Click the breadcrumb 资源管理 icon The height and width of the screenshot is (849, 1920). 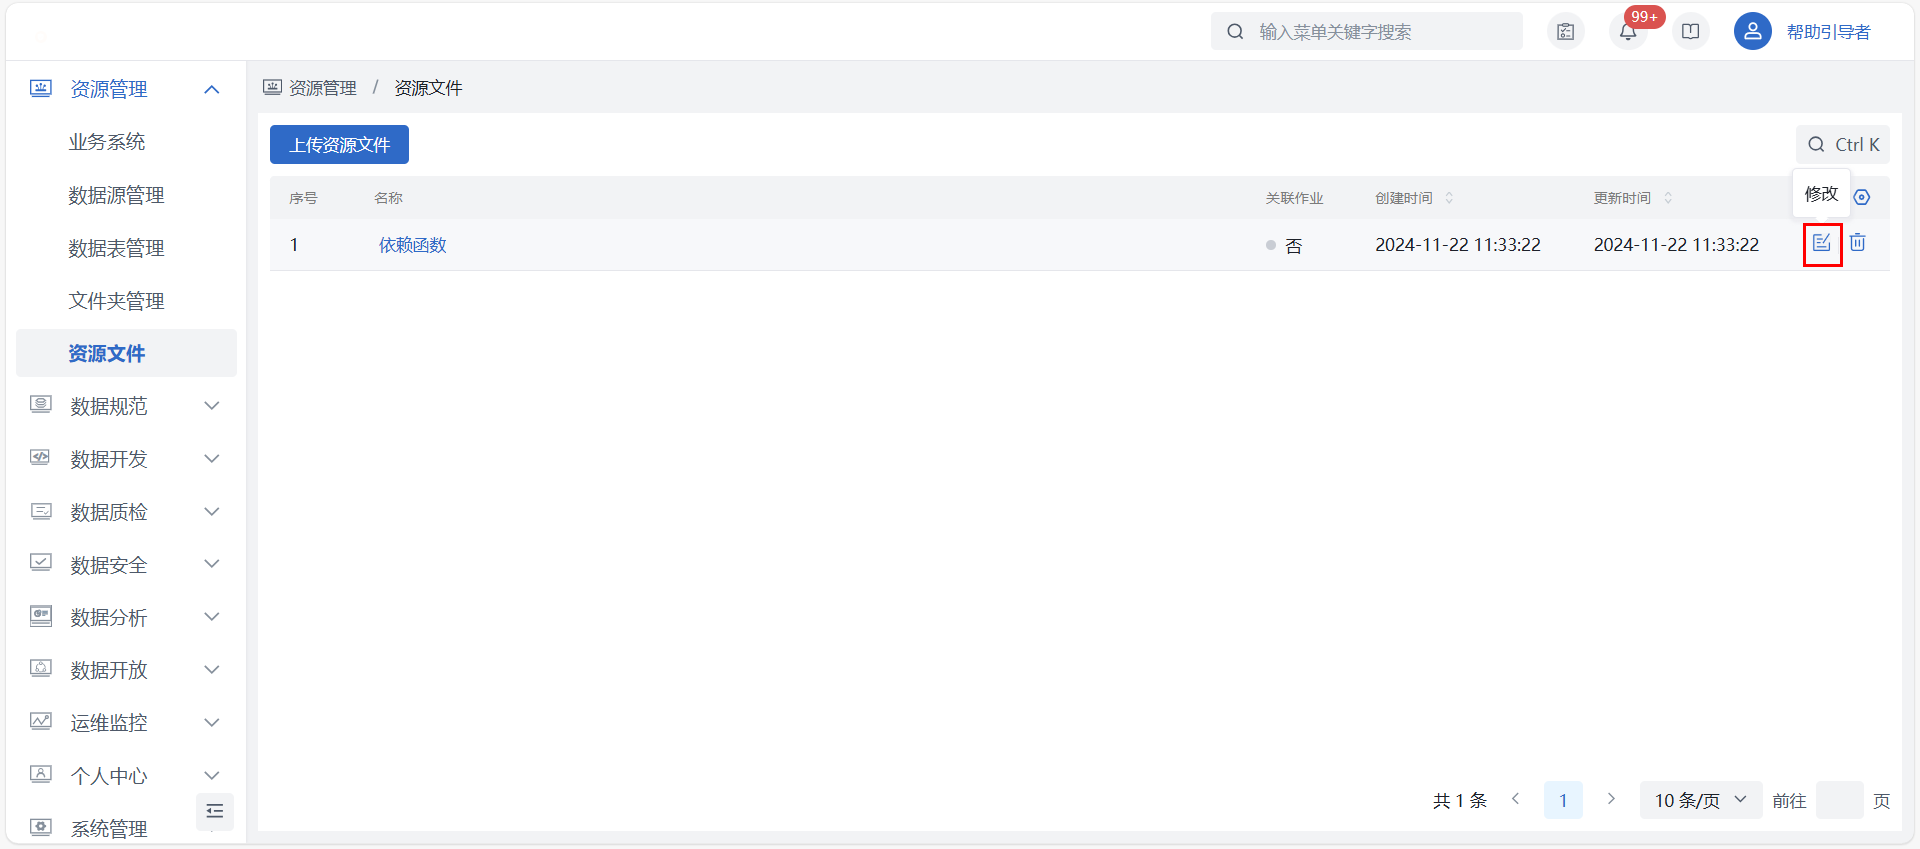coord(272,87)
